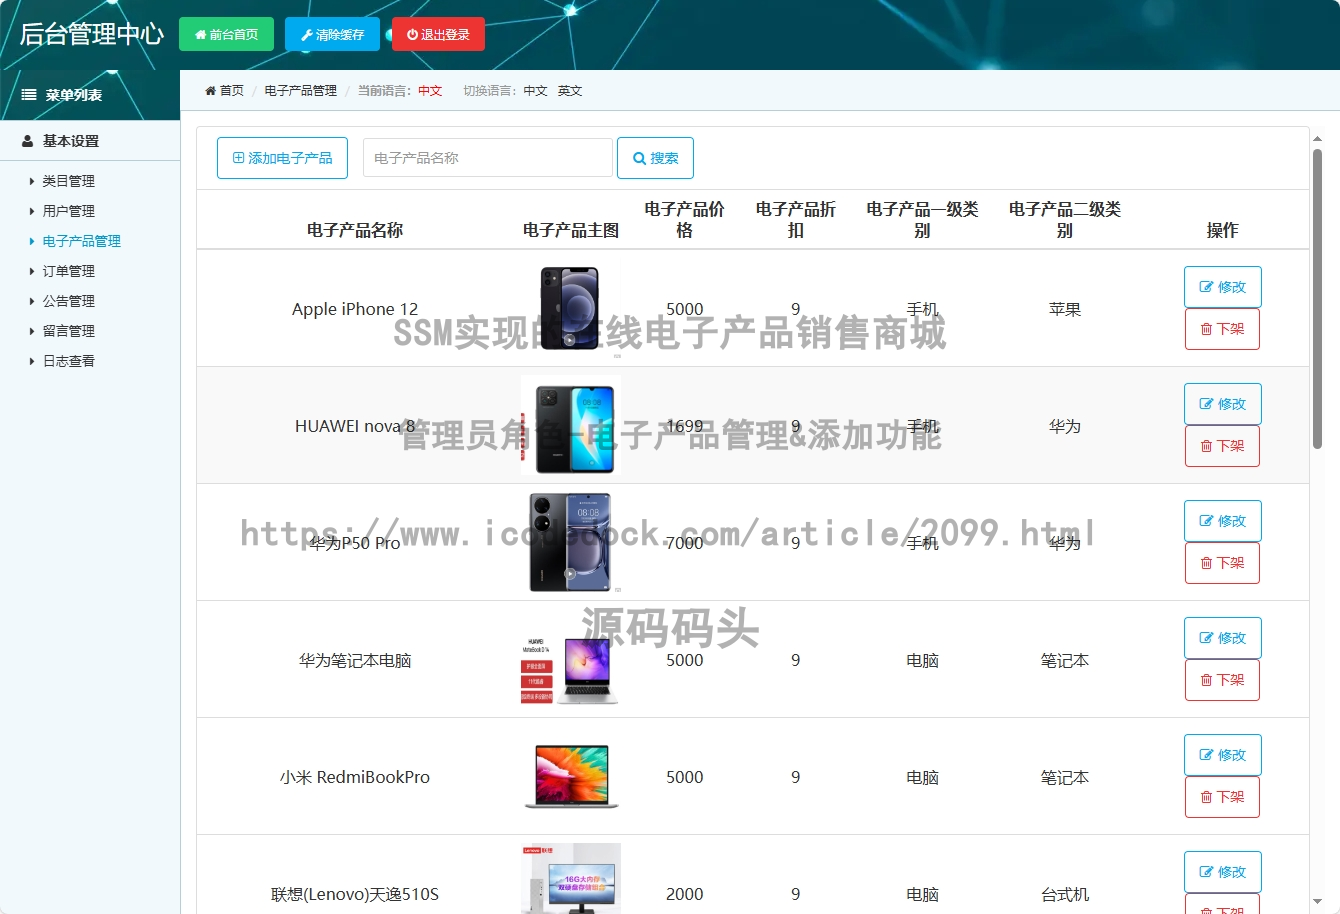Click the home icon in the breadcrumb
Screen dimensions: 1340x914
coord(211,91)
